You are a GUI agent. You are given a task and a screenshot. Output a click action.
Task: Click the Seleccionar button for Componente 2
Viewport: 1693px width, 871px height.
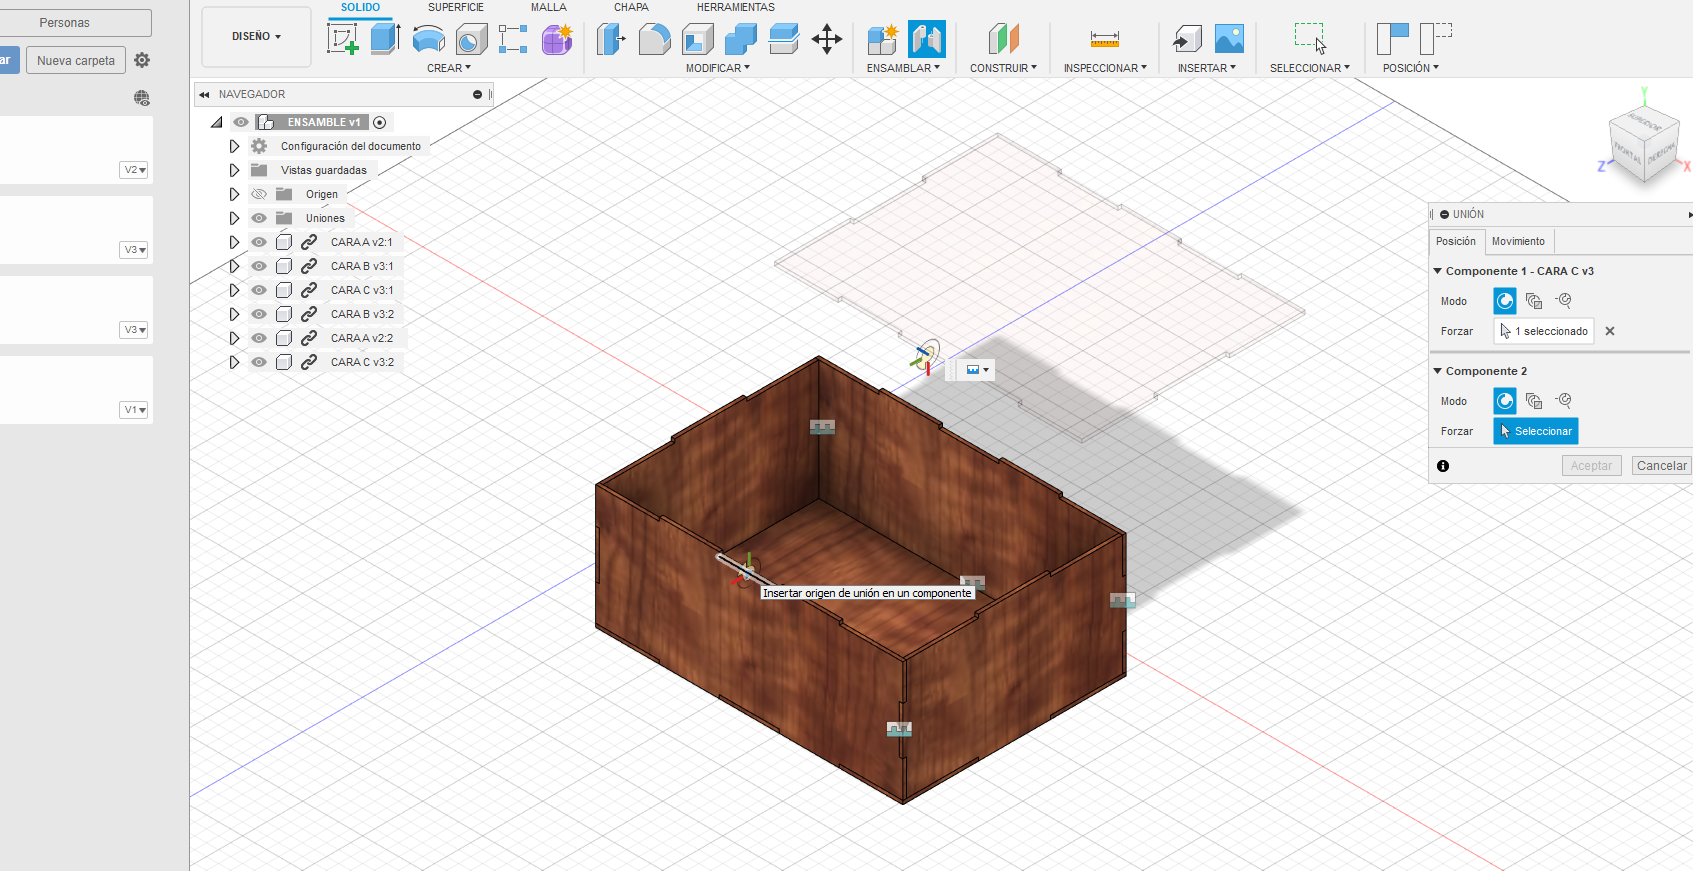click(x=1536, y=431)
